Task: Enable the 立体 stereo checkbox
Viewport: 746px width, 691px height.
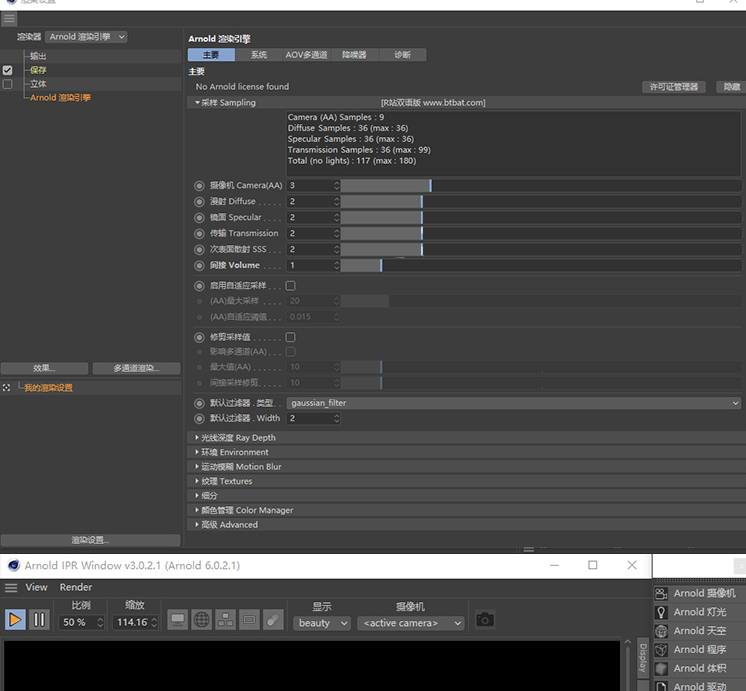Action: (8, 84)
